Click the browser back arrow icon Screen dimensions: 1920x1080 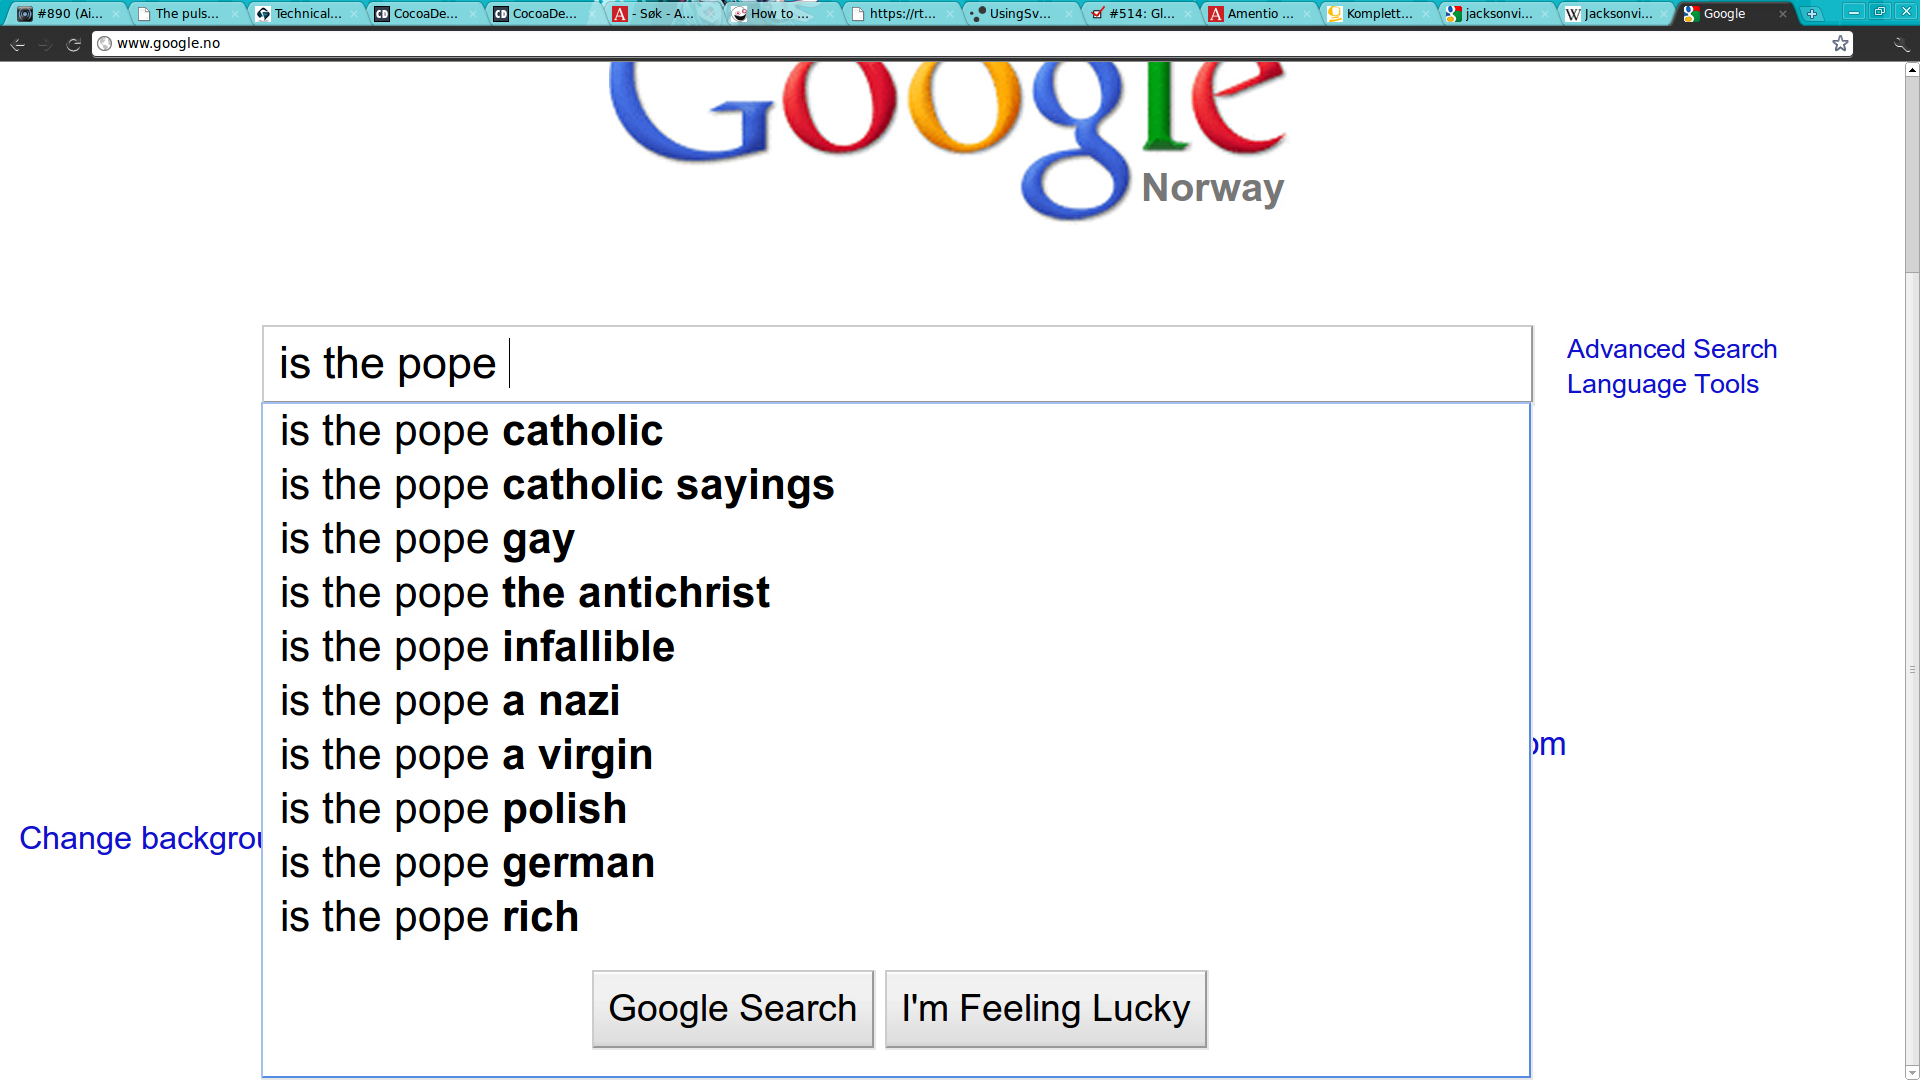pyautogui.click(x=18, y=44)
